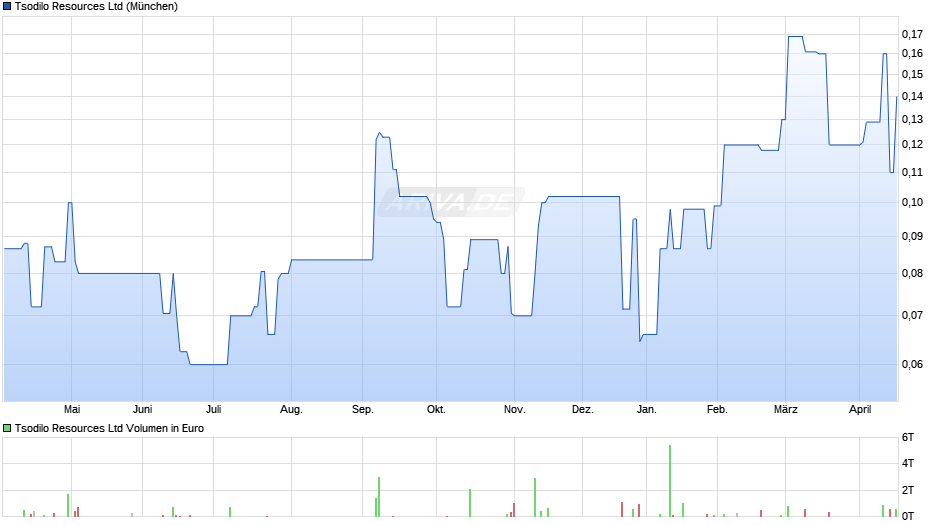Screen dimensions: 940x526
Task: Click the 4T volume axis value
Action: point(908,463)
